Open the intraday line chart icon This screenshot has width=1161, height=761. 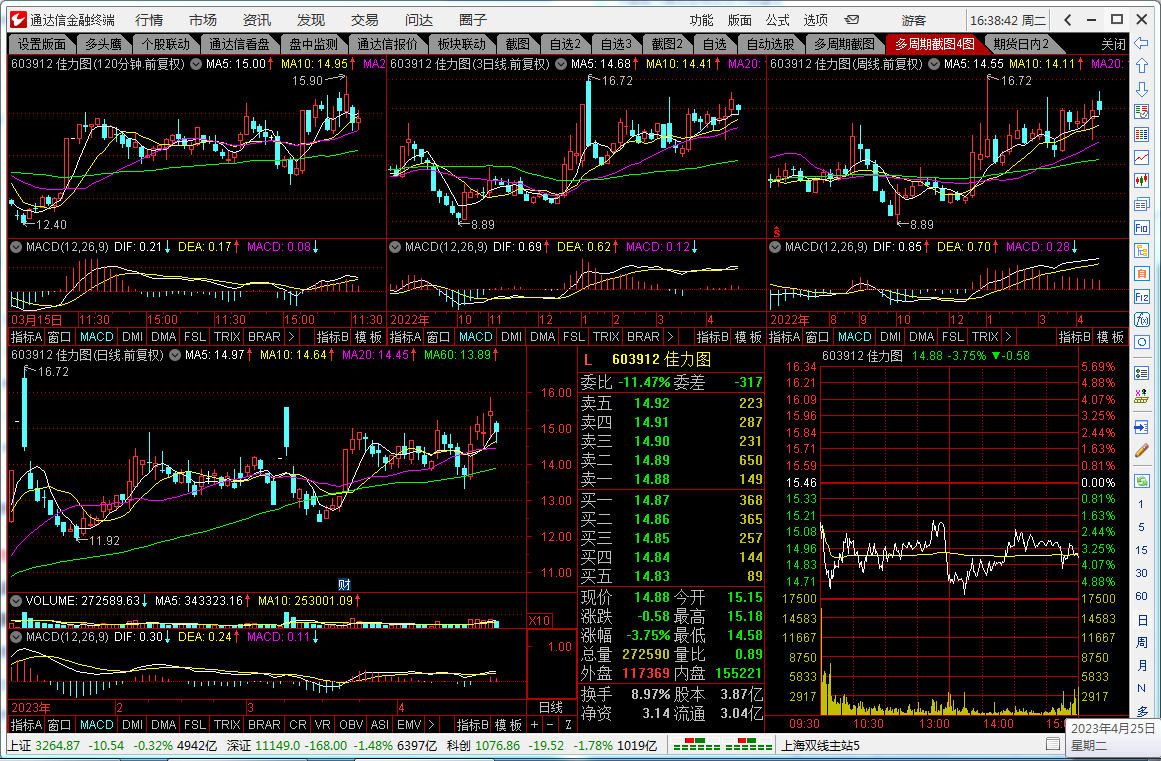tap(1141, 158)
